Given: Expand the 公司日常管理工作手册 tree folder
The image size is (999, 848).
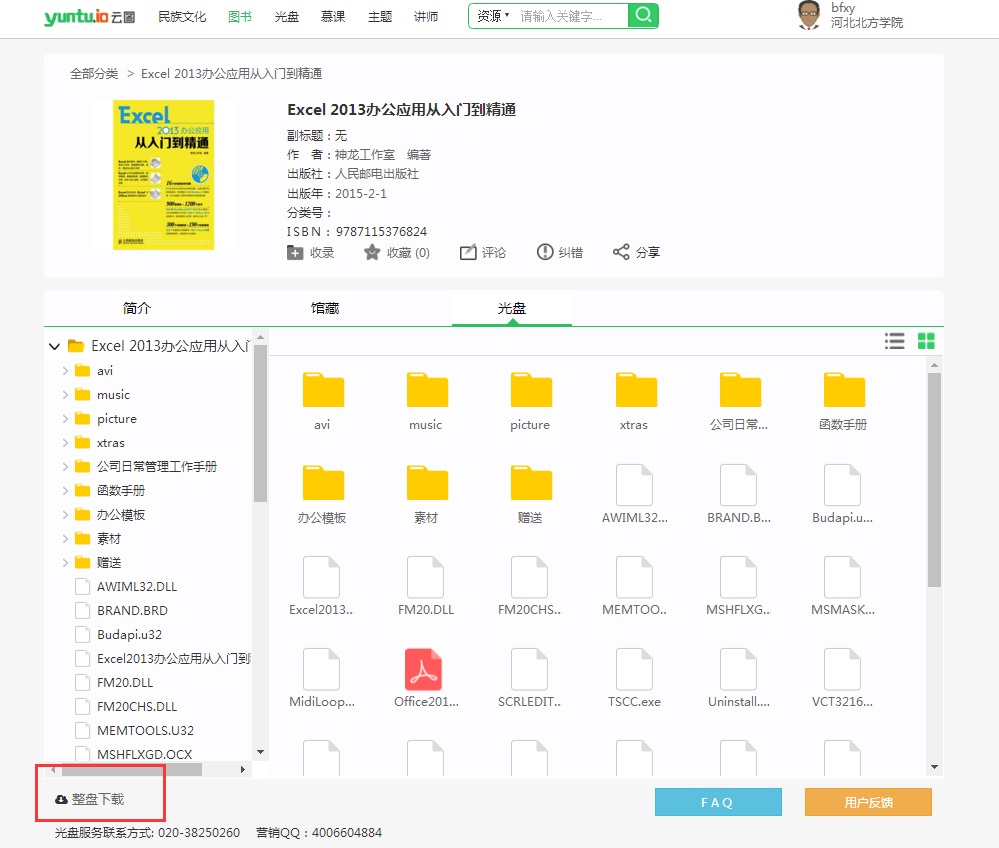Looking at the screenshot, I should tap(65, 466).
